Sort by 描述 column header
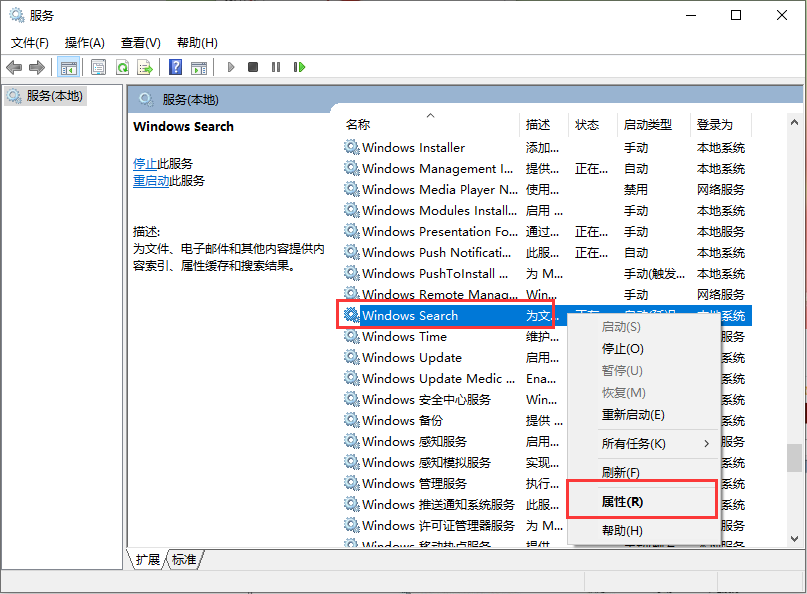Viewport: 807px width, 594px height. (x=543, y=125)
